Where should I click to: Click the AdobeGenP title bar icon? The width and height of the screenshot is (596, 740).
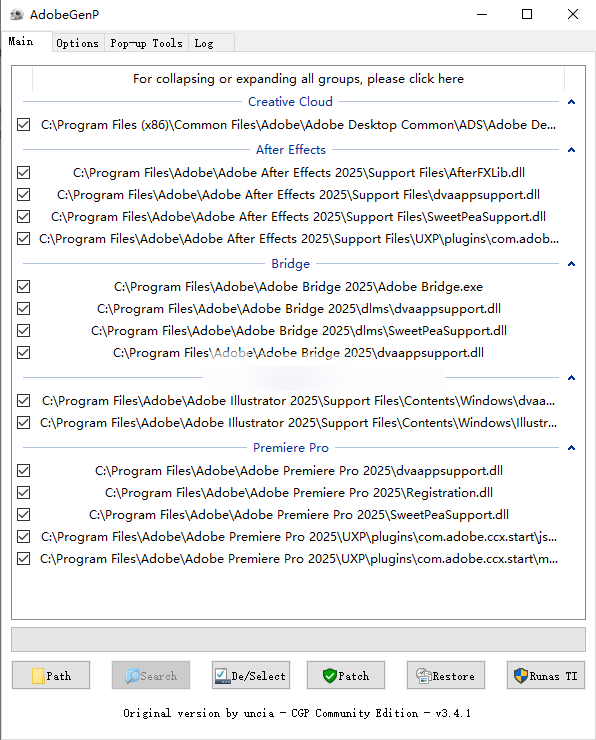[x=17, y=14]
